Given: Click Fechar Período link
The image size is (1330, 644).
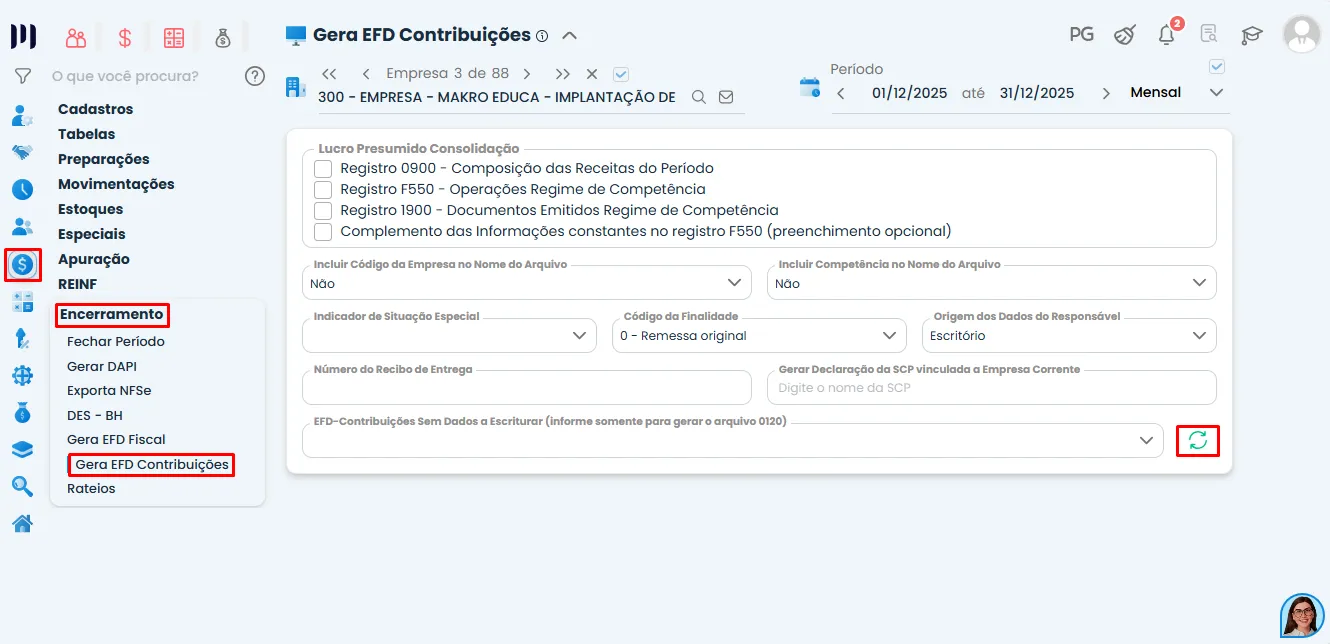Looking at the screenshot, I should 116,341.
